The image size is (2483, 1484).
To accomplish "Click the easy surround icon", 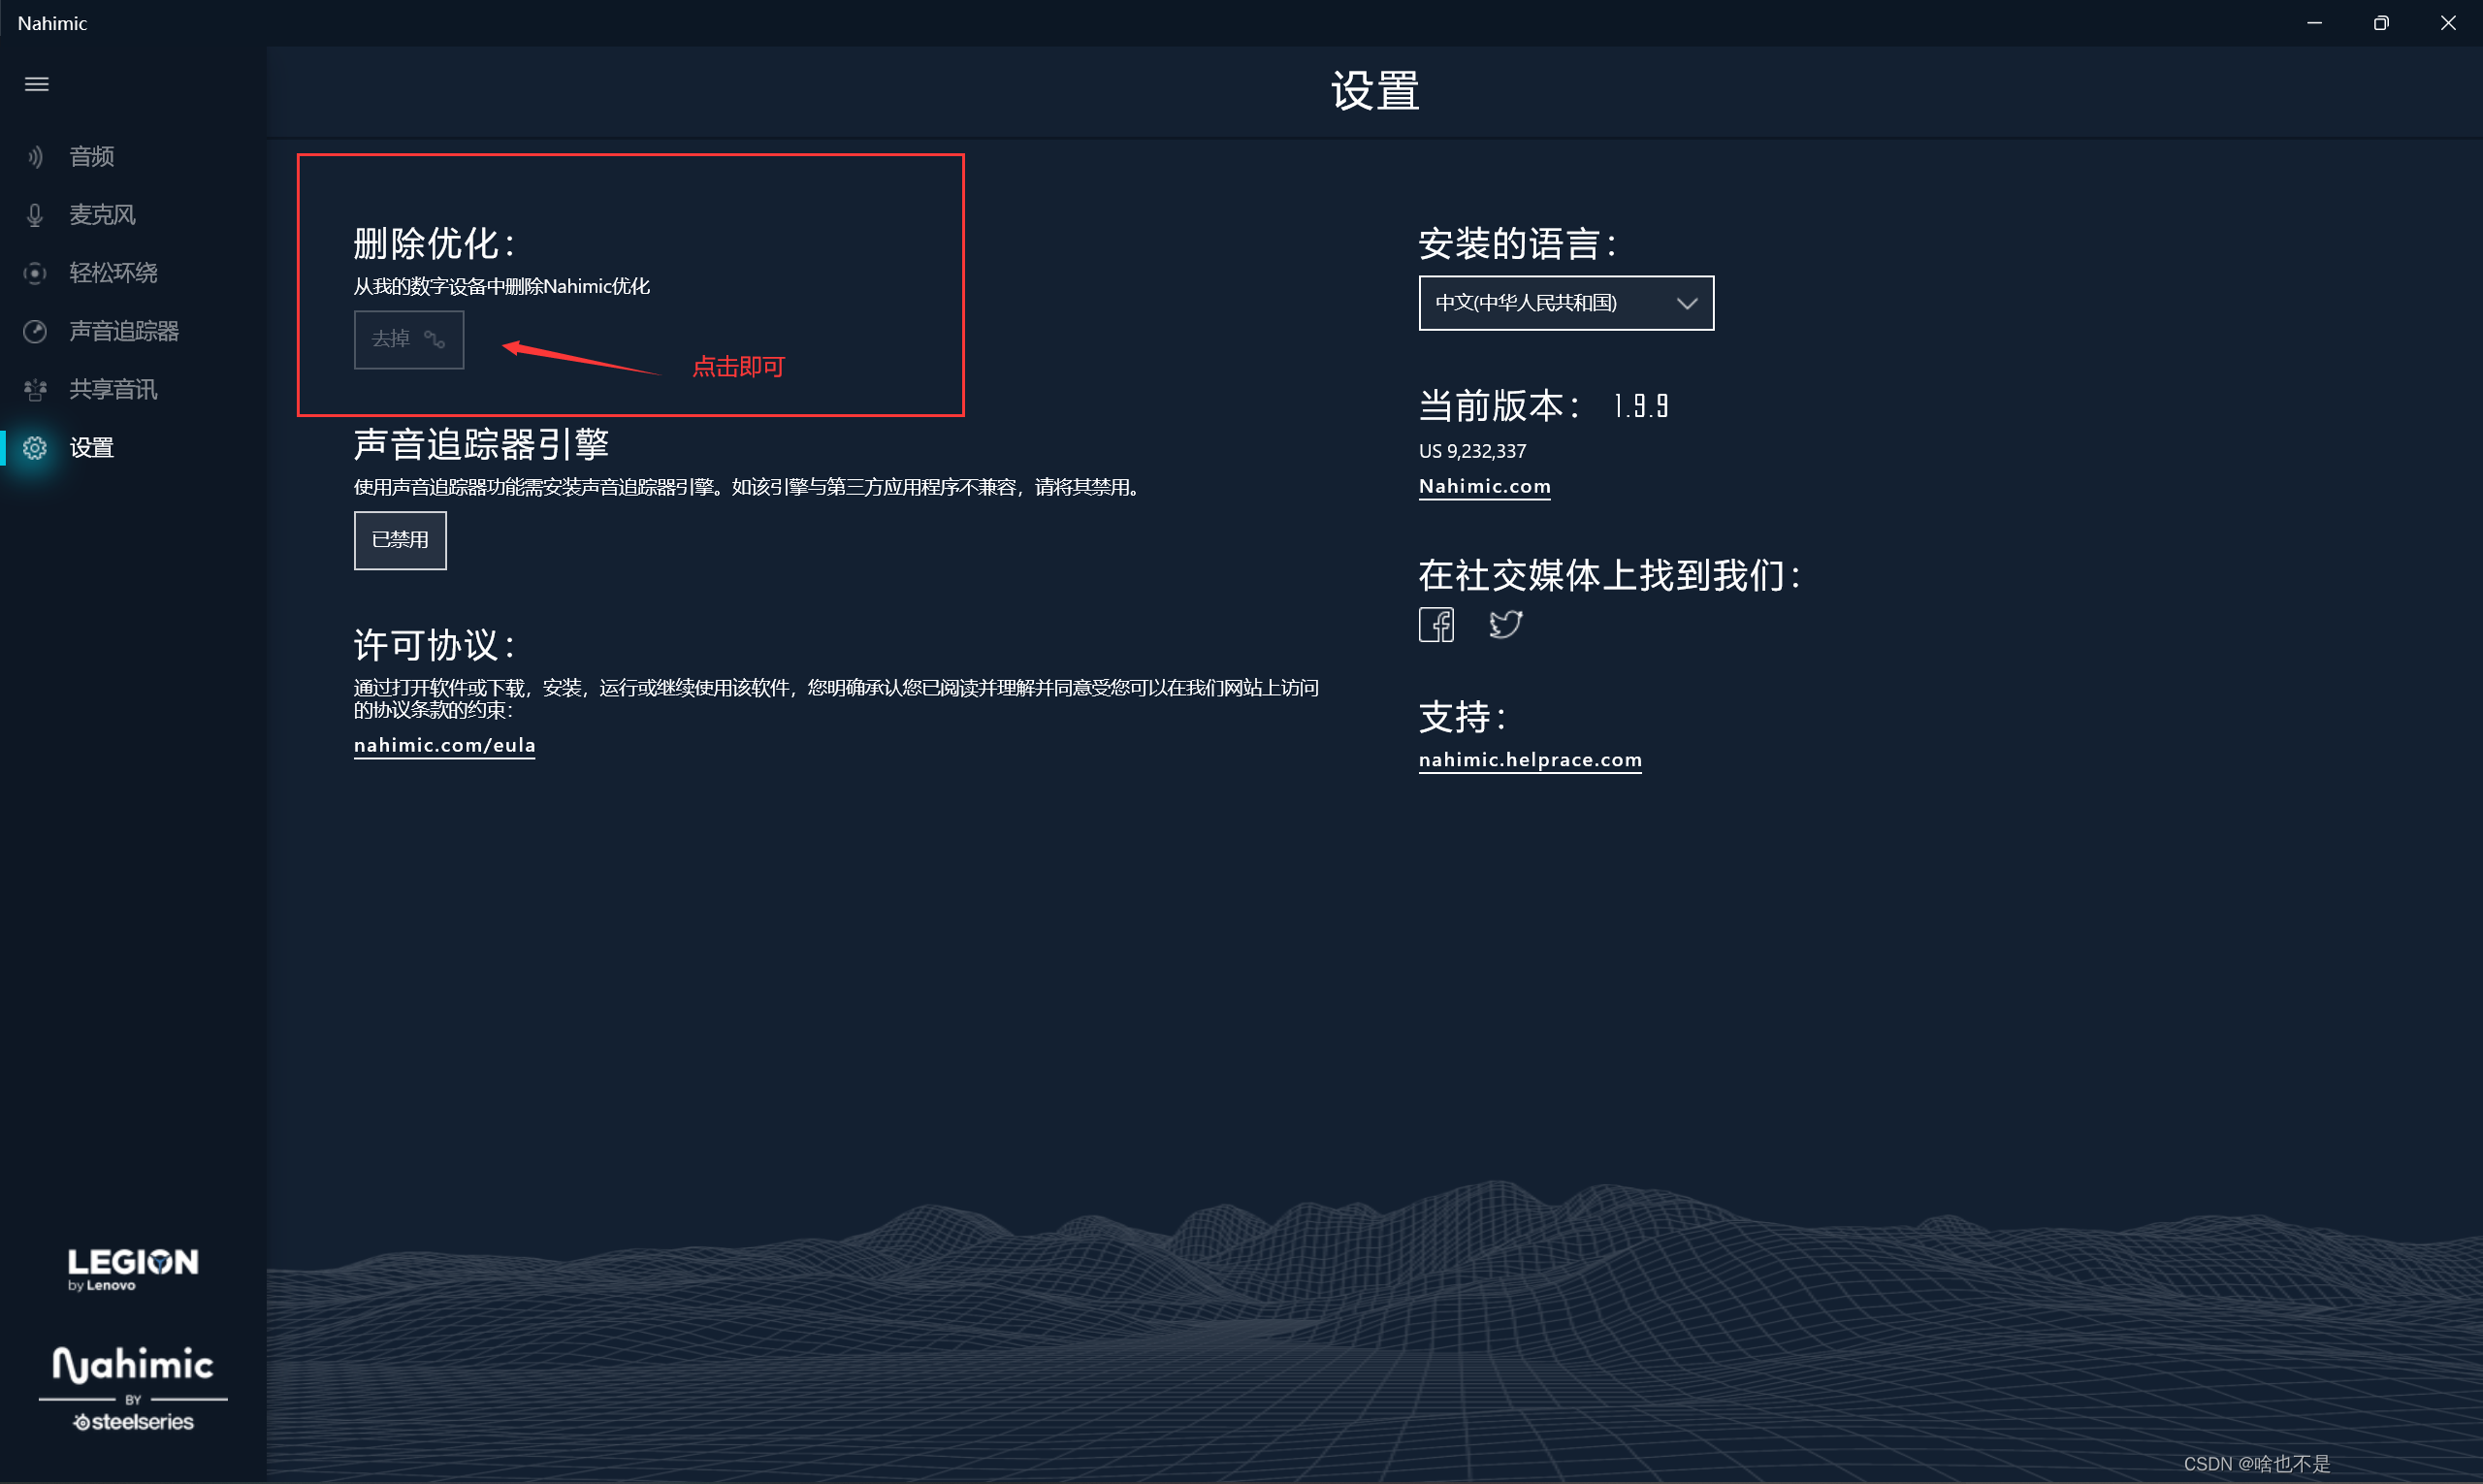I will 35,273.
